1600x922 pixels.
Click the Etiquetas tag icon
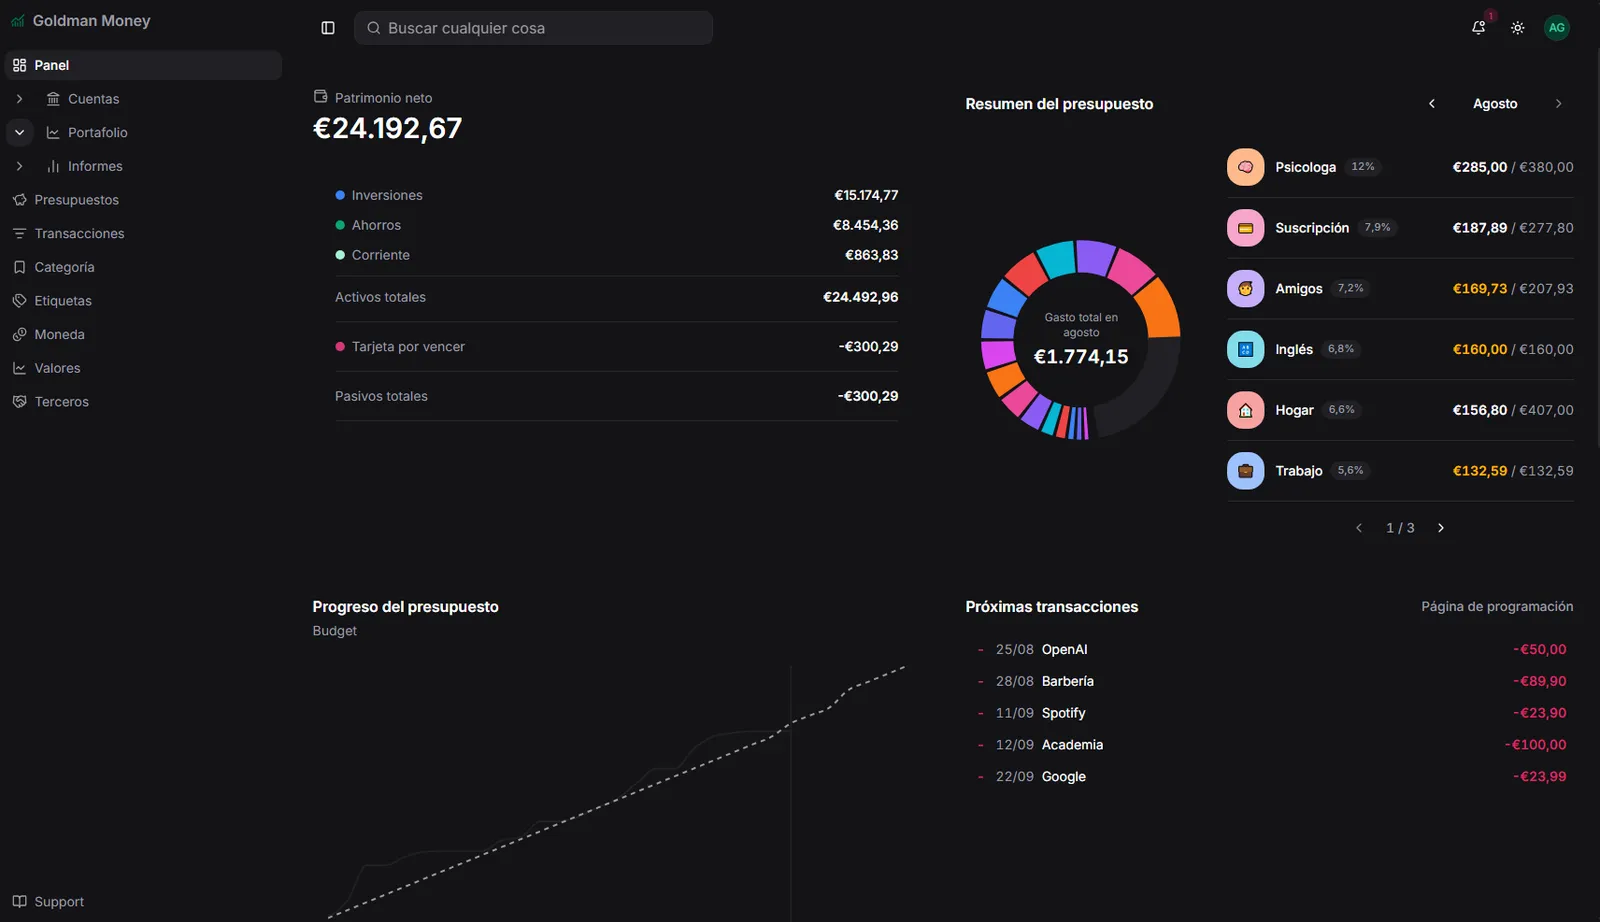(x=19, y=301)
